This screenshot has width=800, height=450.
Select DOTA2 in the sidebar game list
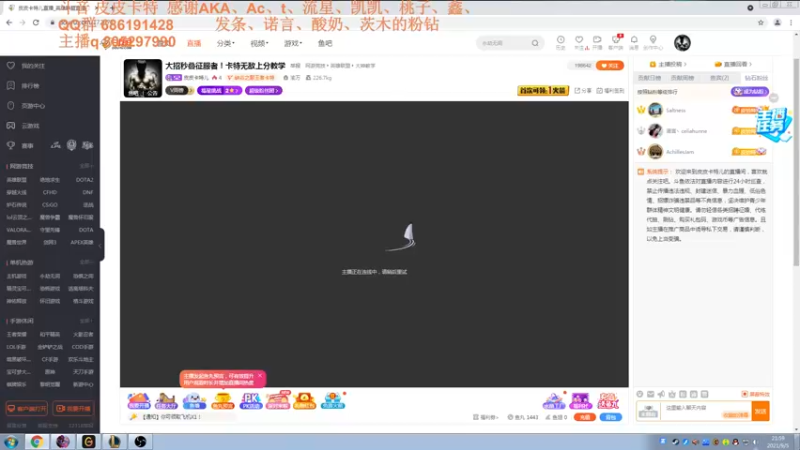click(84, 180)
